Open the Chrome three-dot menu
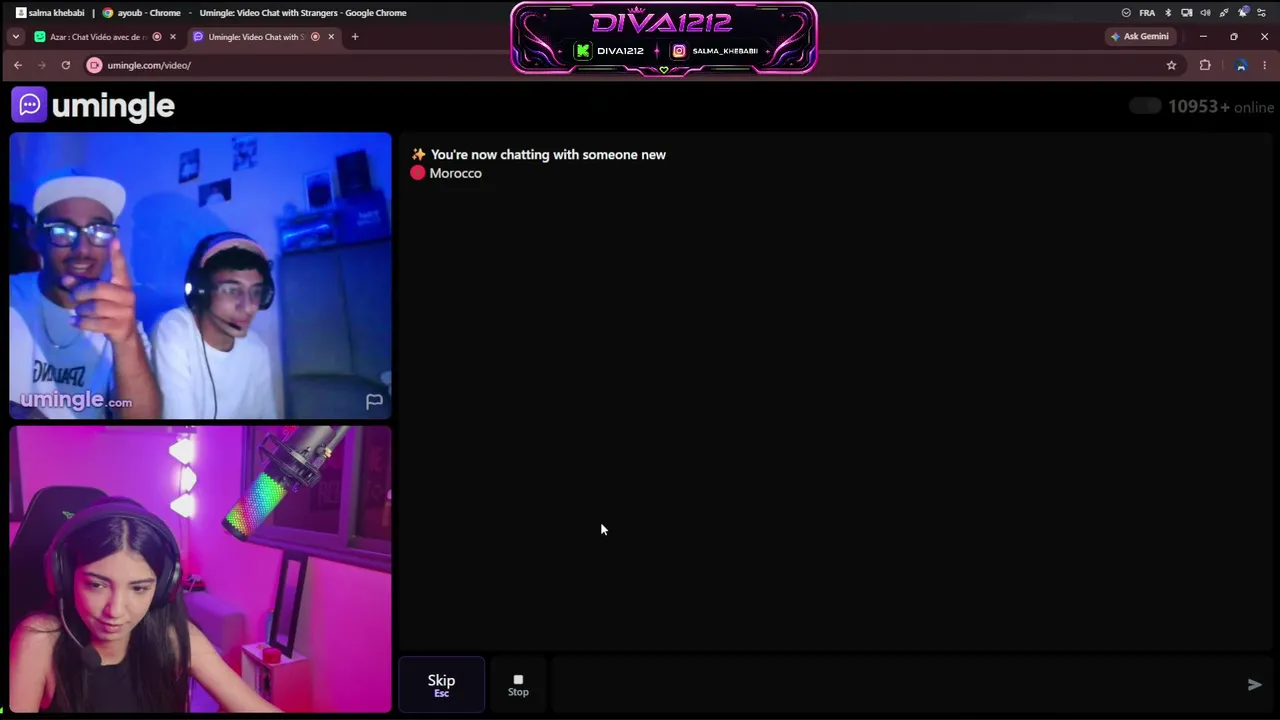Screen dimensions: 1280x720 click(x=1265, y=65)
